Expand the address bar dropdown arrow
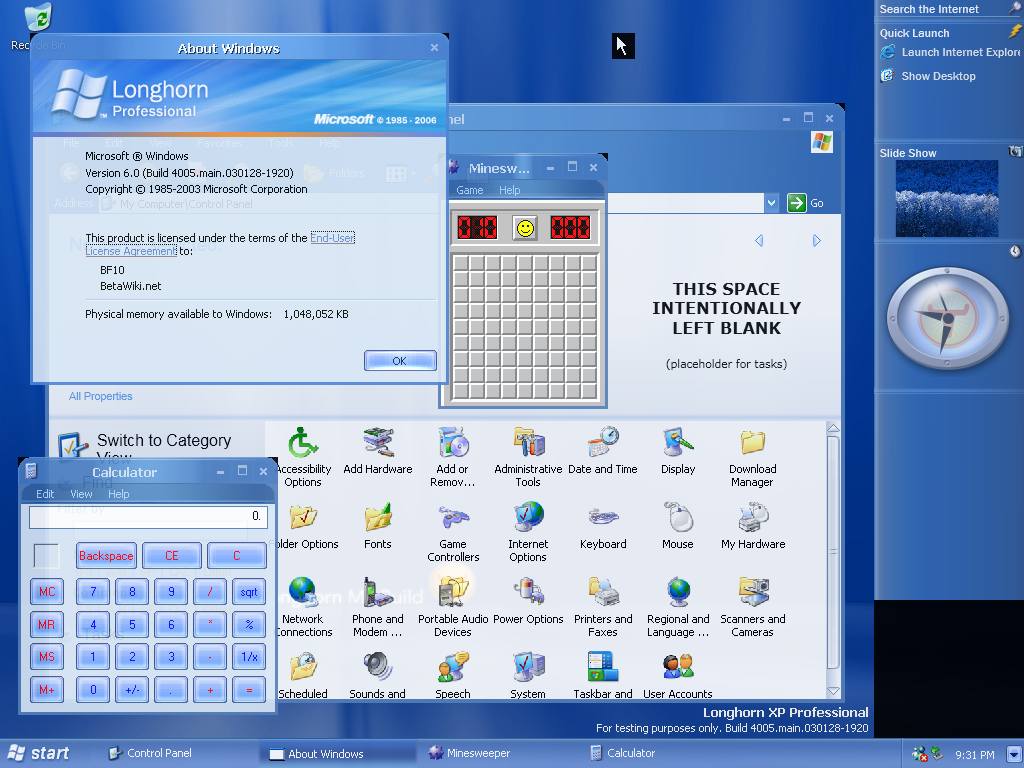Image resolution: width=1024 pixels, height=768 pixels. (771, 203)
